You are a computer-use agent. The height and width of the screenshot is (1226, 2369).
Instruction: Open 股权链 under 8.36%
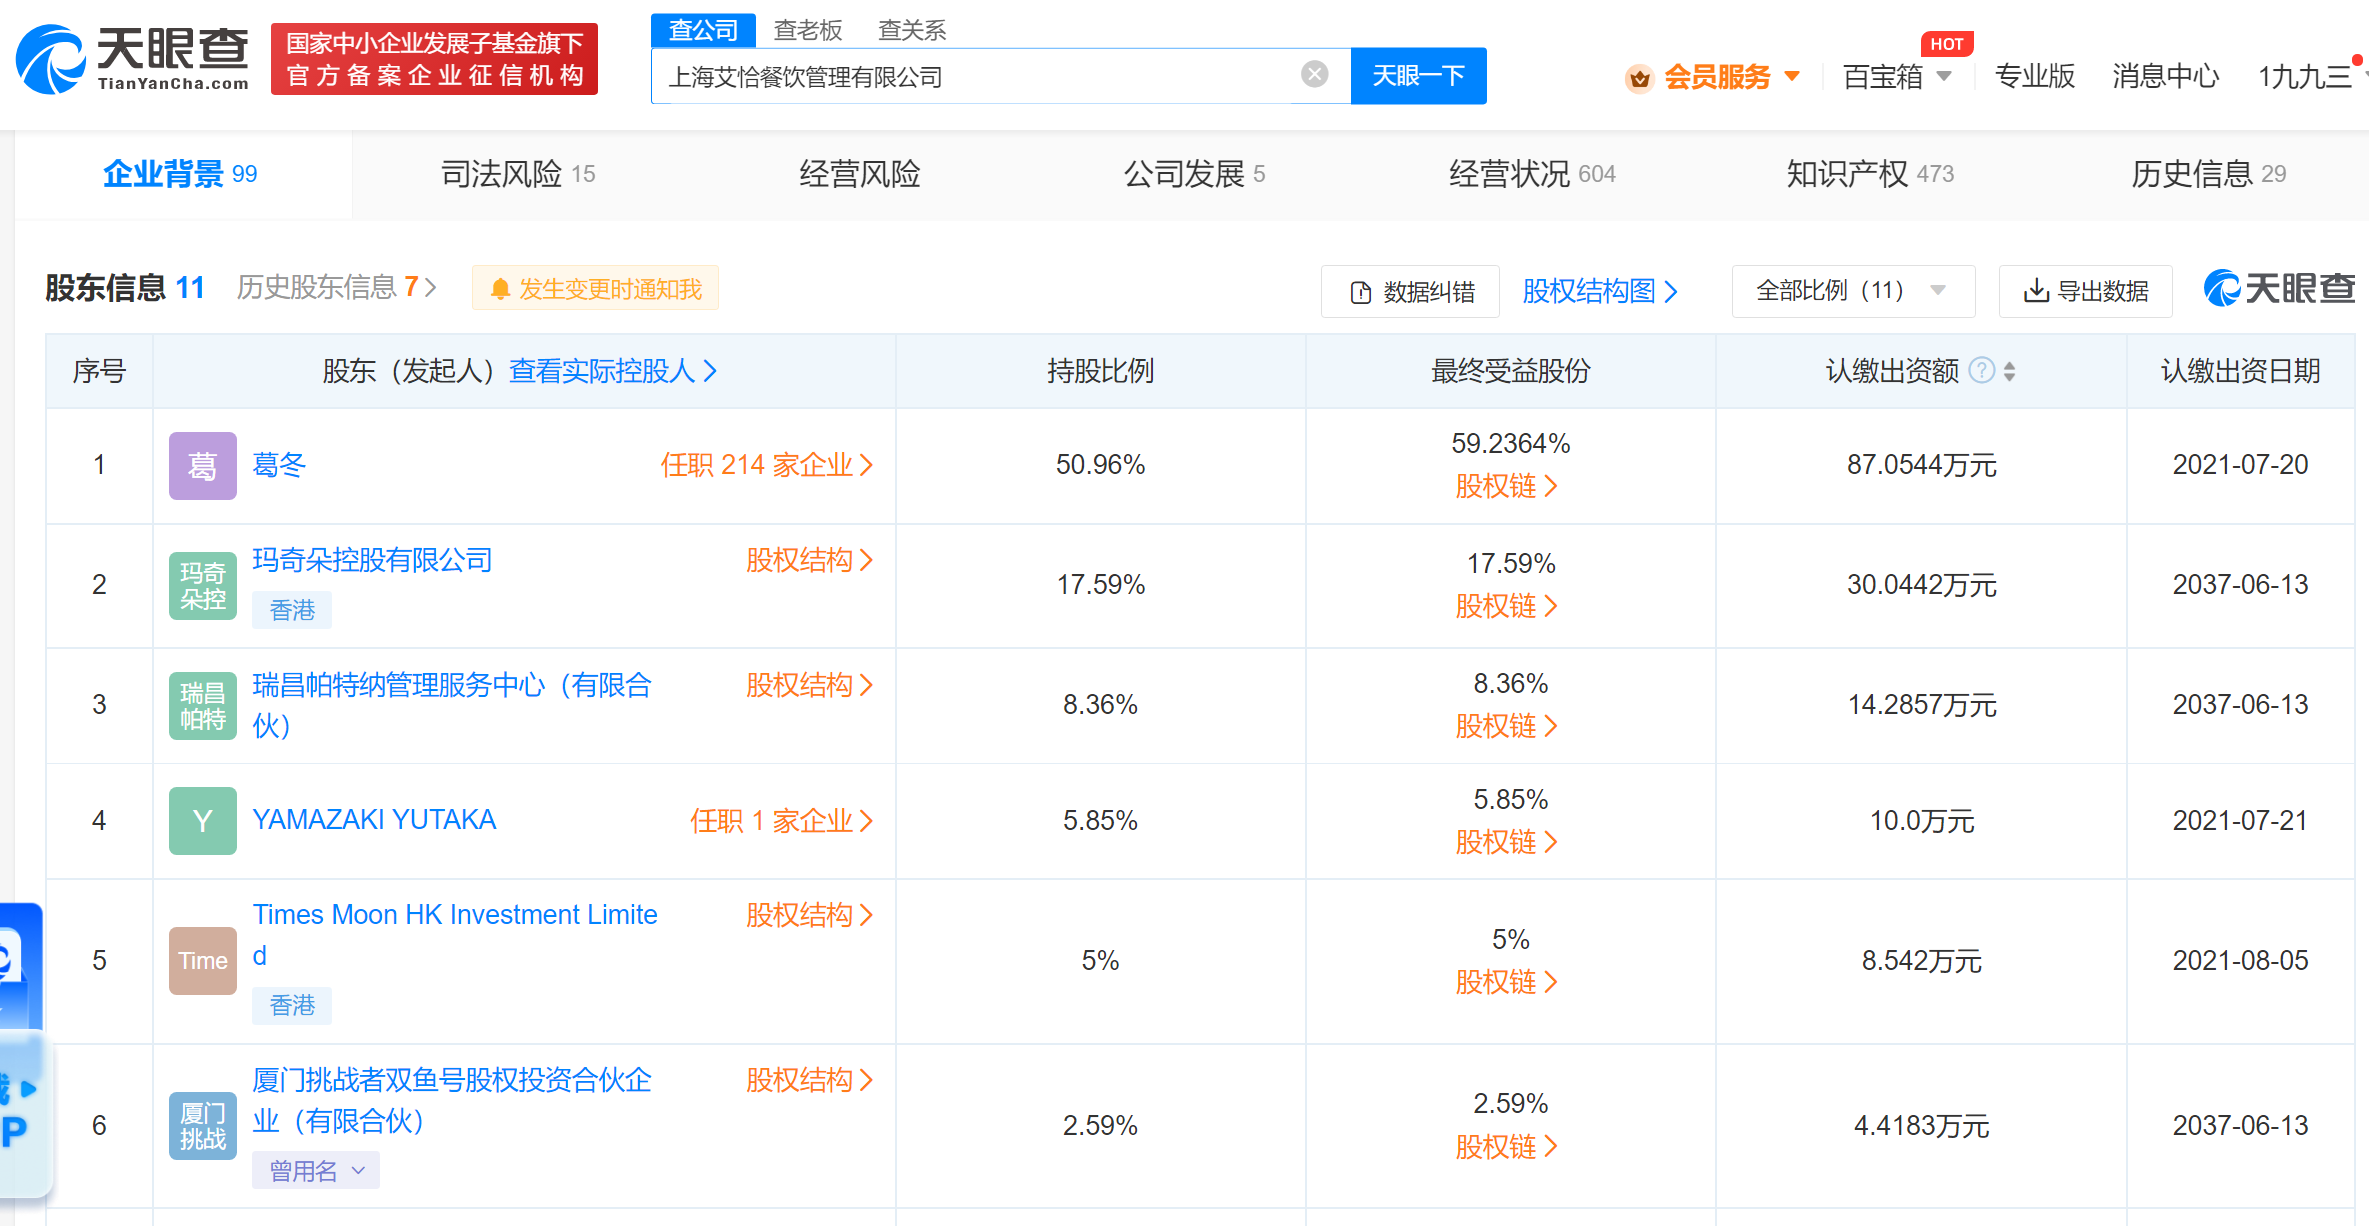click(x=1506, y=726)
